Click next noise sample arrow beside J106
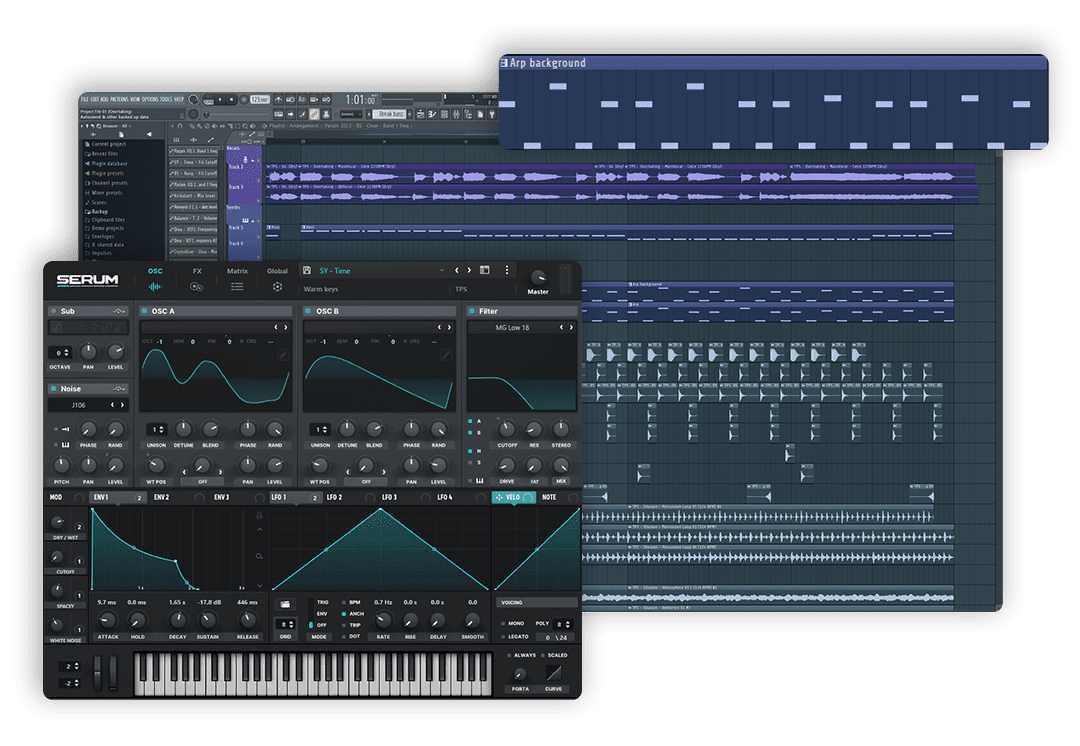This screenshot has height=746, width=1080. [123, 405]
